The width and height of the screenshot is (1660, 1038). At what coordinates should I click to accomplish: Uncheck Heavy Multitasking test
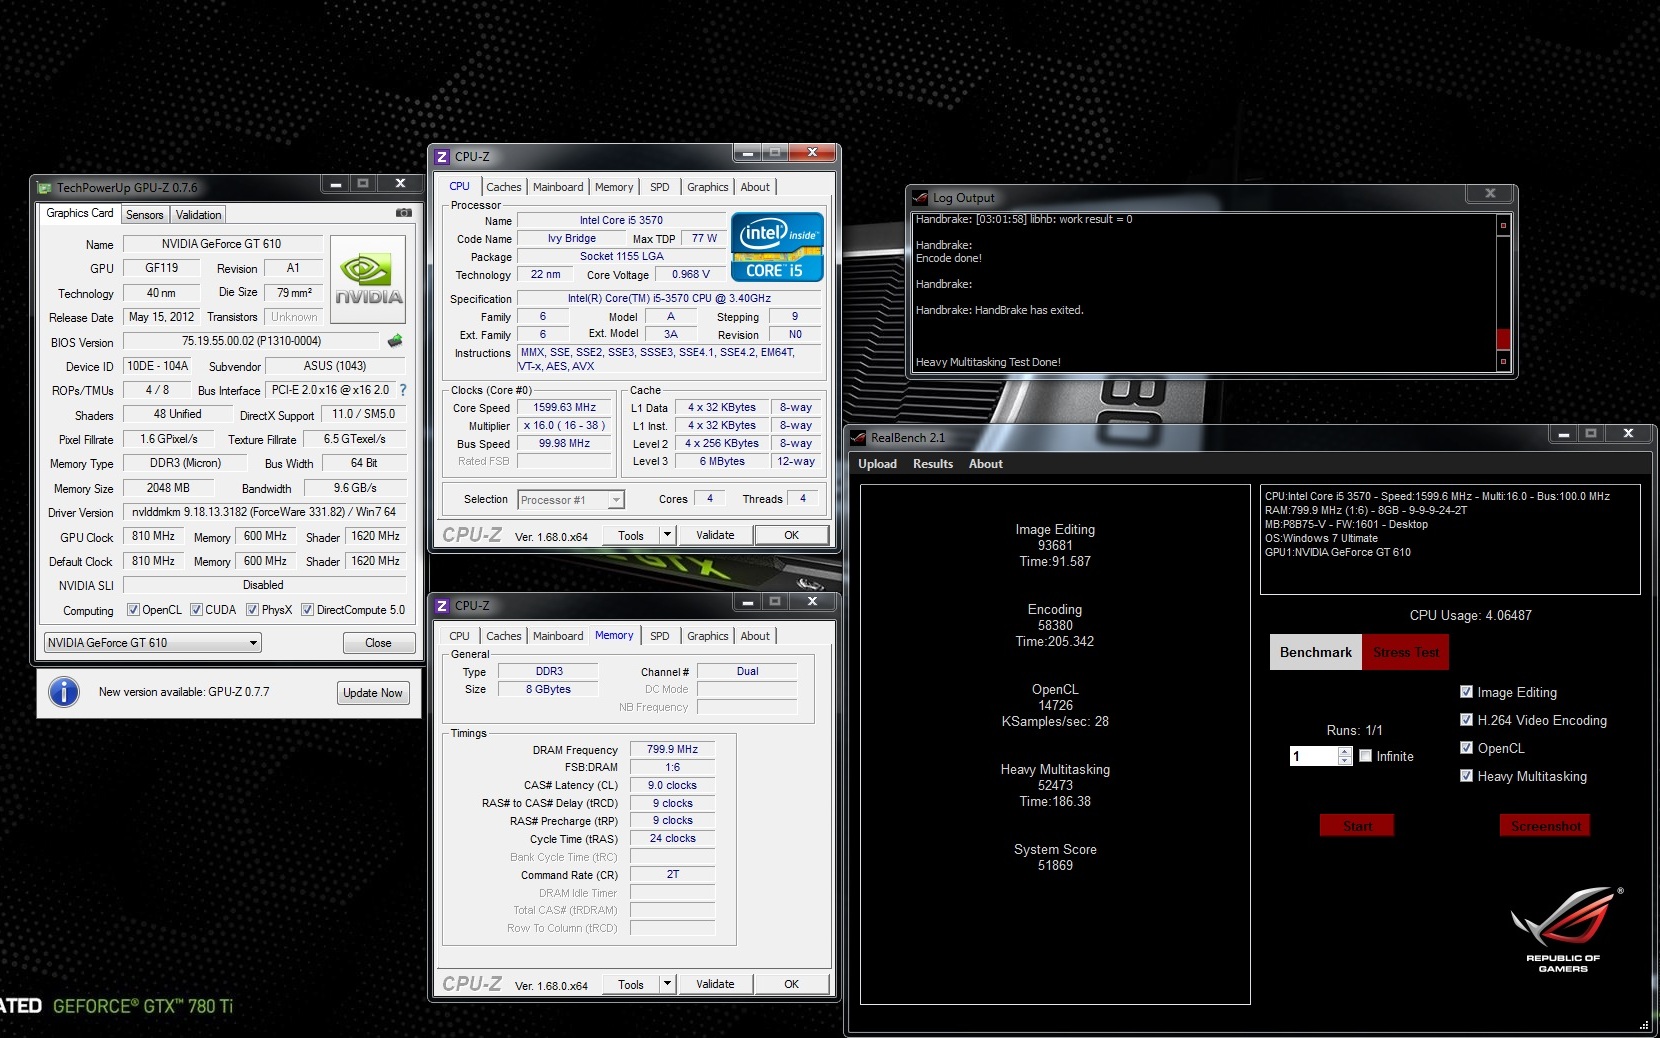pos(1466,776)
